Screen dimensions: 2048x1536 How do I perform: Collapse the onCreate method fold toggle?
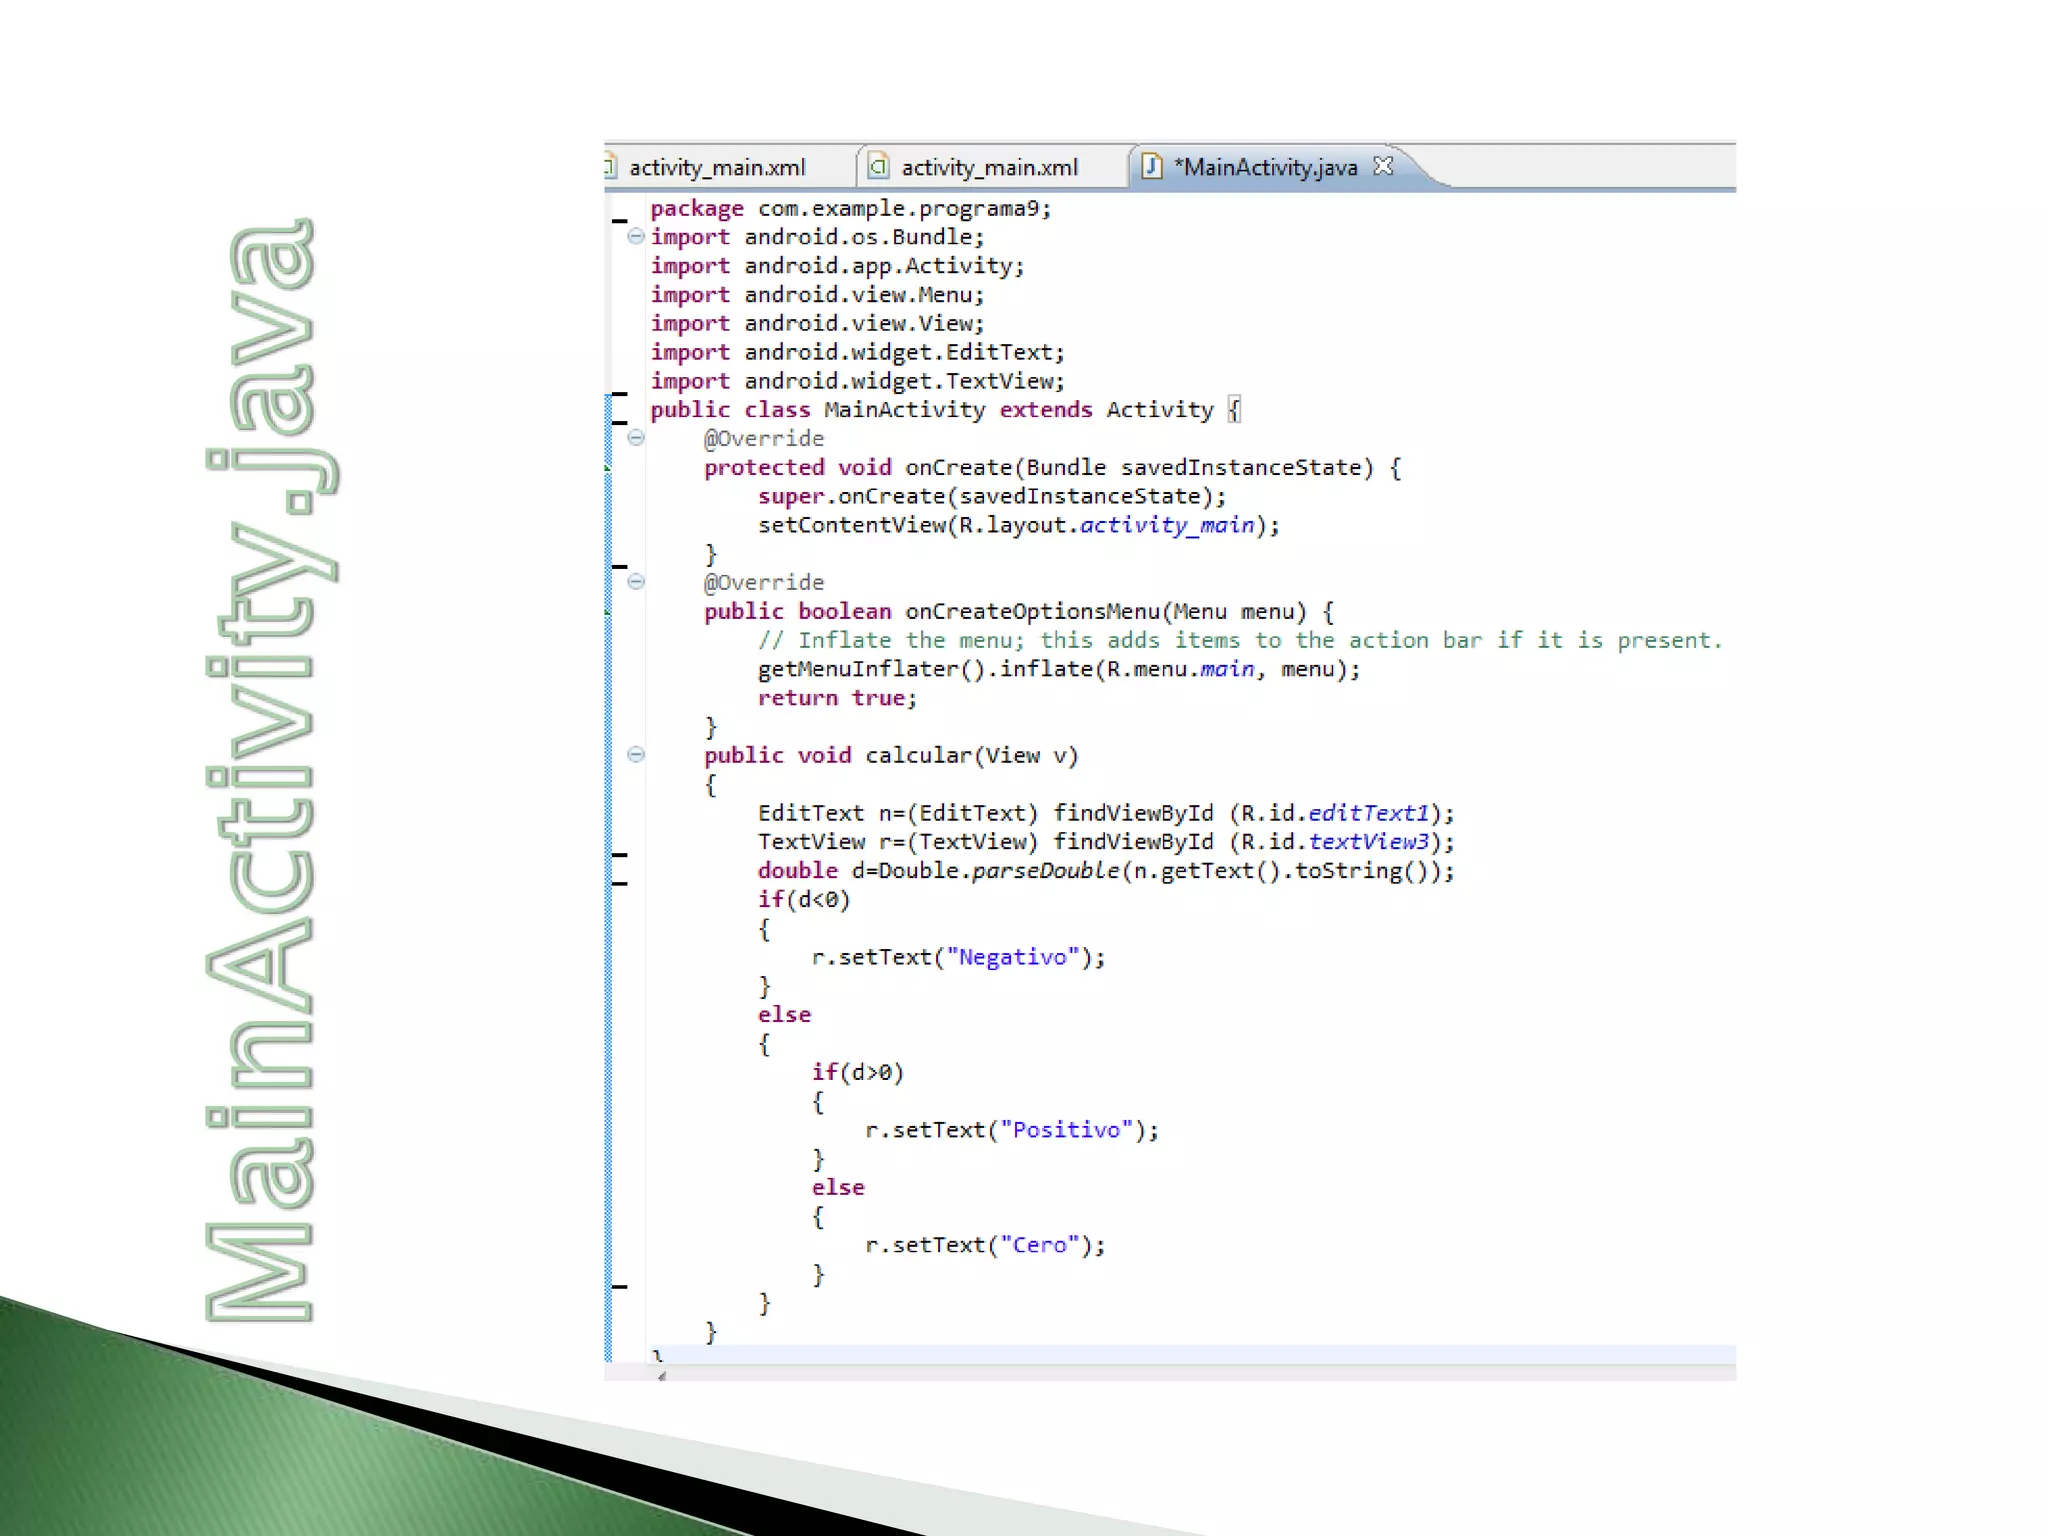coord(635,438)
